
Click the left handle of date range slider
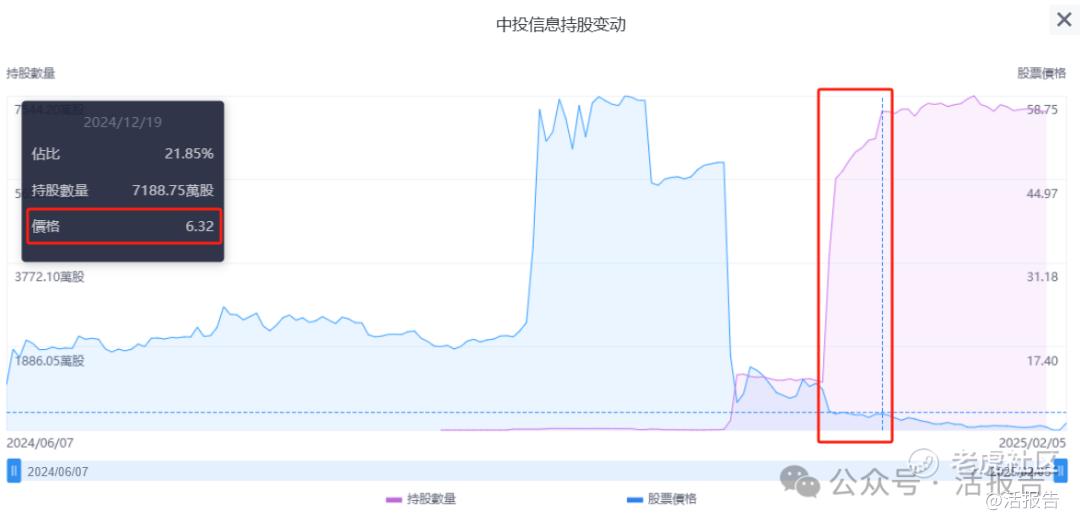pyautogui.click(x=13, y=470)
